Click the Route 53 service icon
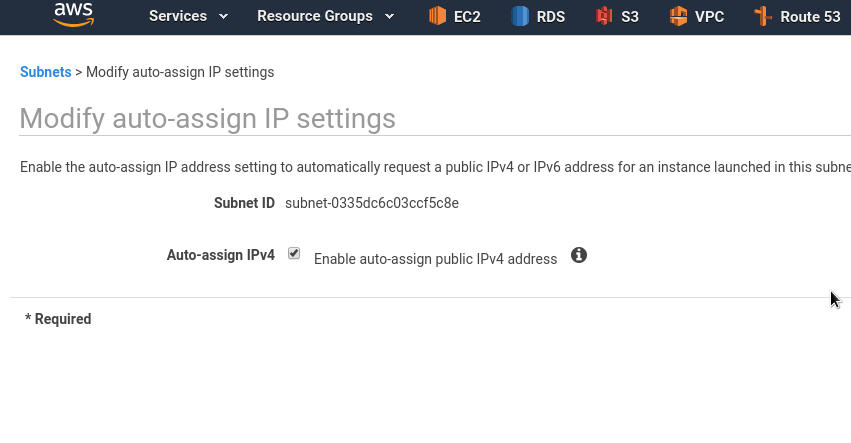 click(763, 16)
